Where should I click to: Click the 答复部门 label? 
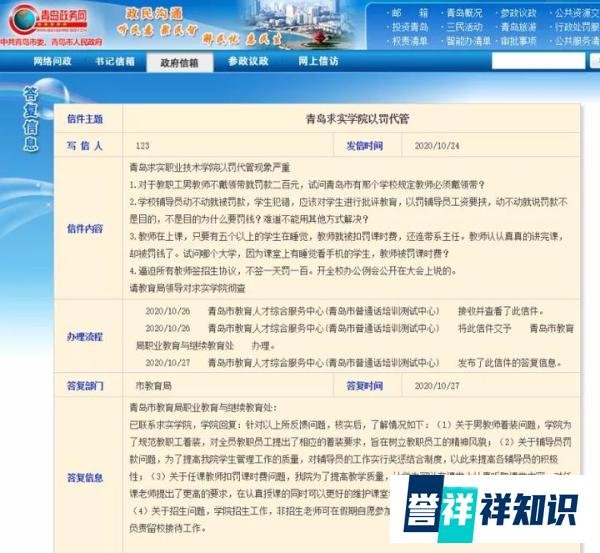tap(85, 386)
